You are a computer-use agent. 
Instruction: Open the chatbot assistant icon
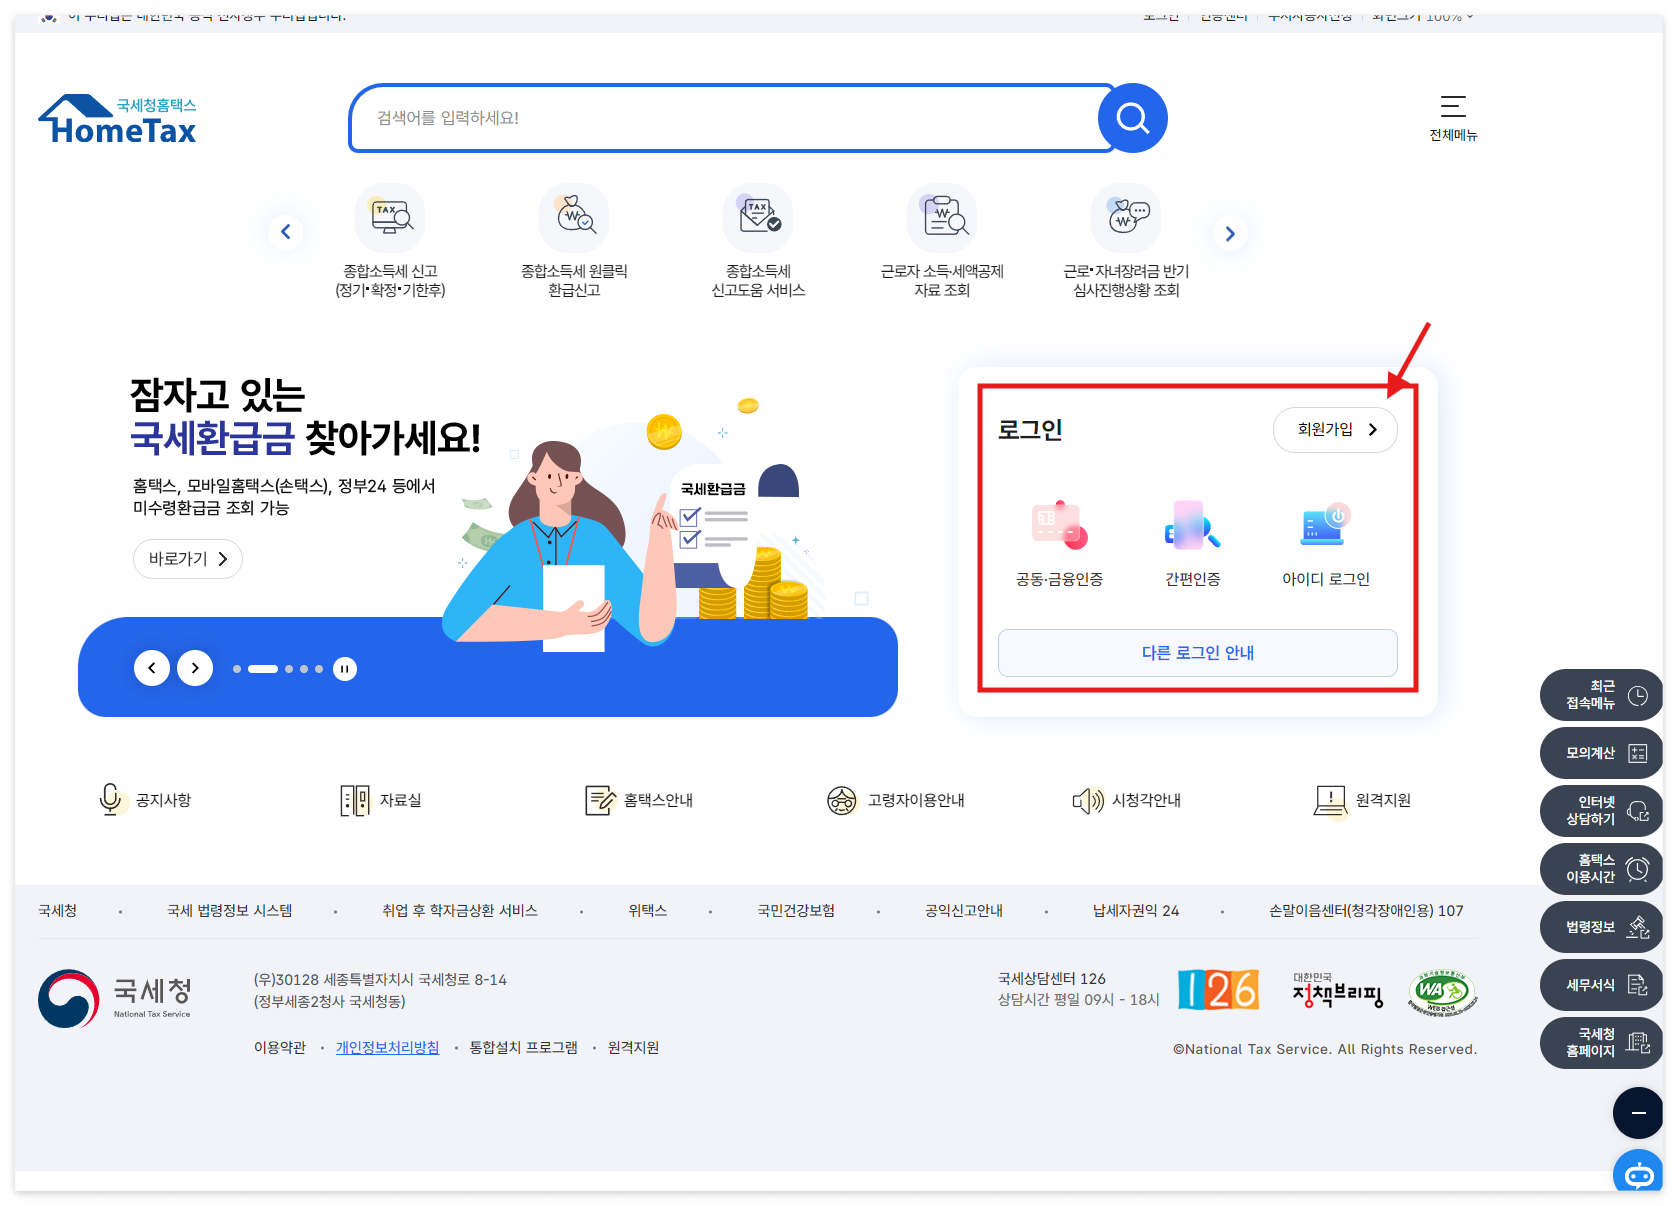click(1638, 1173)
